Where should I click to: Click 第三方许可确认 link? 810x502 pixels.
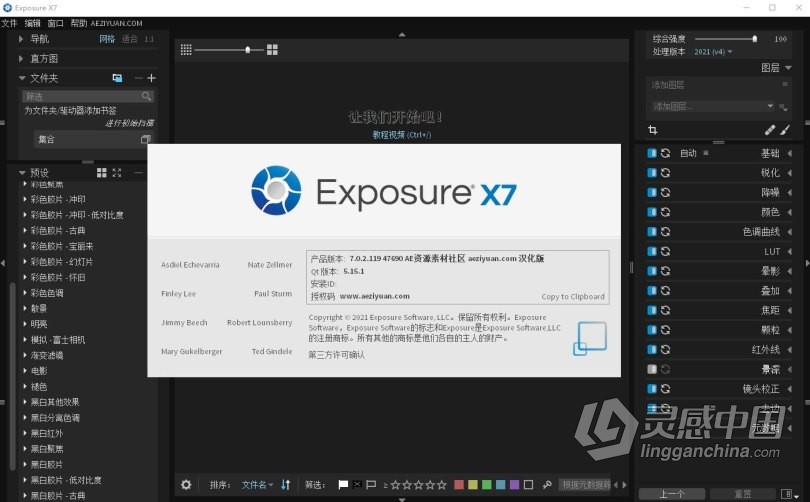[x=336, y=355]
